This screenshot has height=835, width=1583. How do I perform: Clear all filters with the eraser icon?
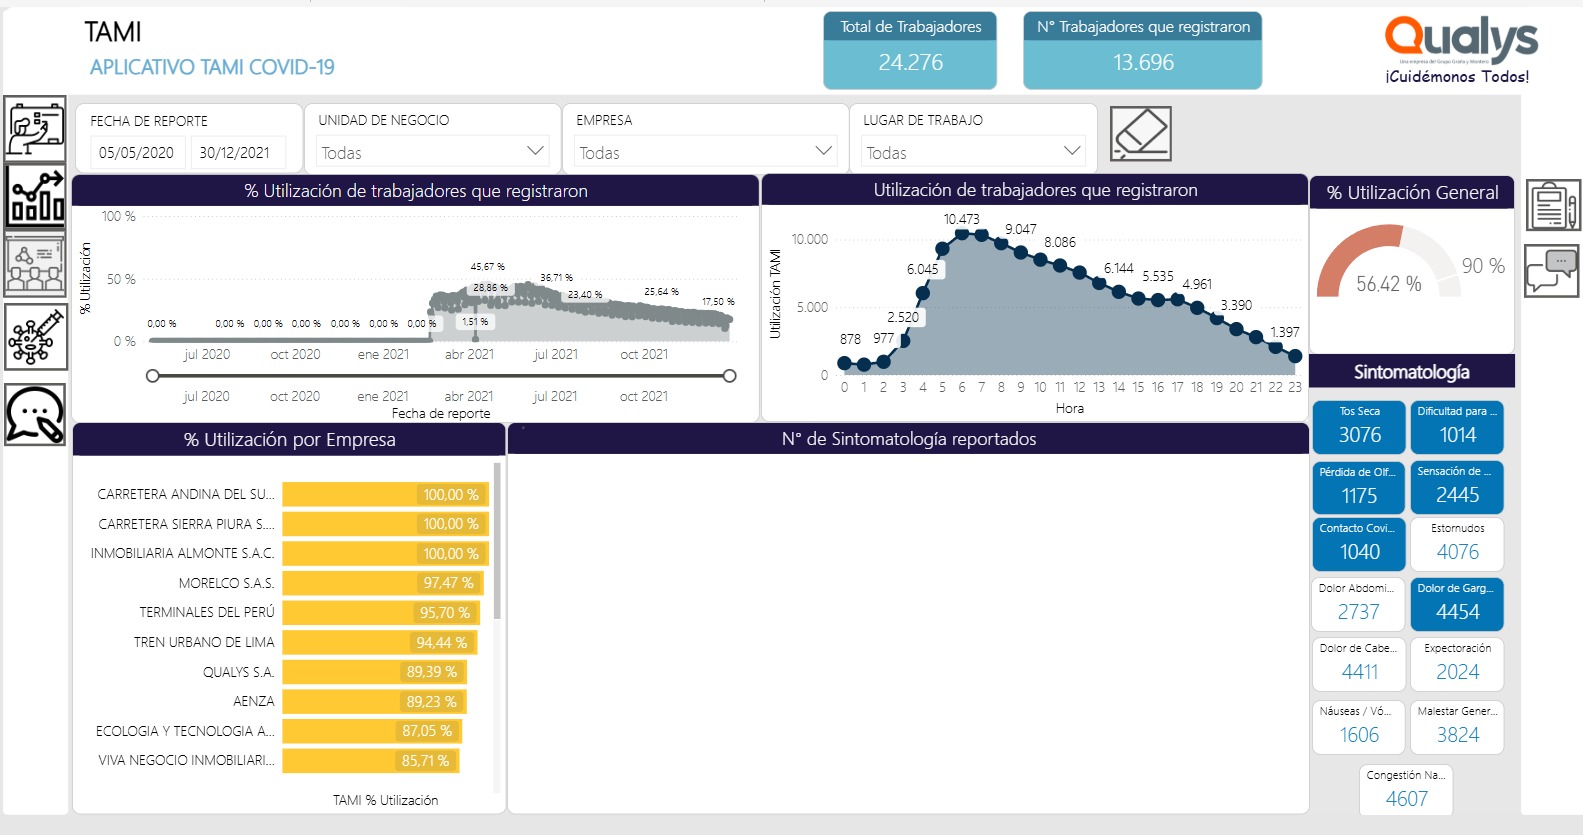pyautogui.click(x=1140, y=134)
